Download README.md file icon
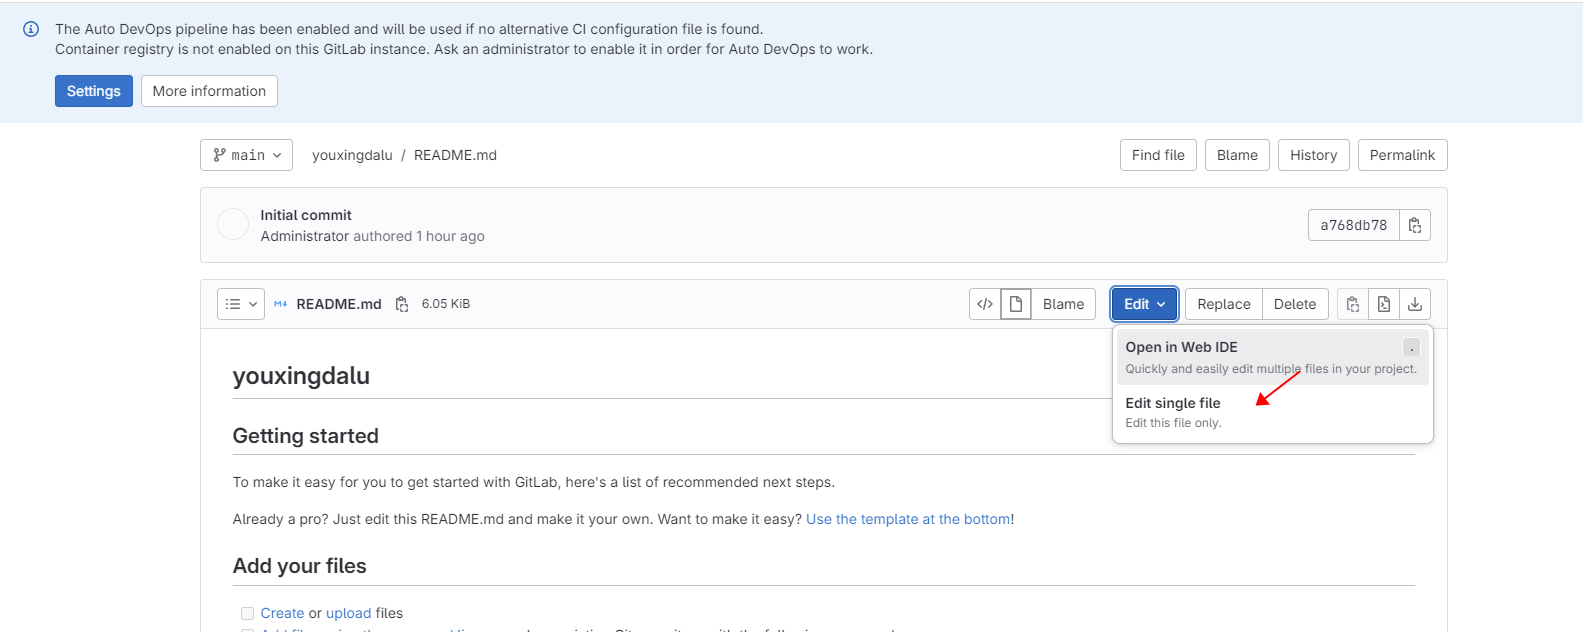The height and width of the screenshot is (632, 1583). tap(1415, 304)
